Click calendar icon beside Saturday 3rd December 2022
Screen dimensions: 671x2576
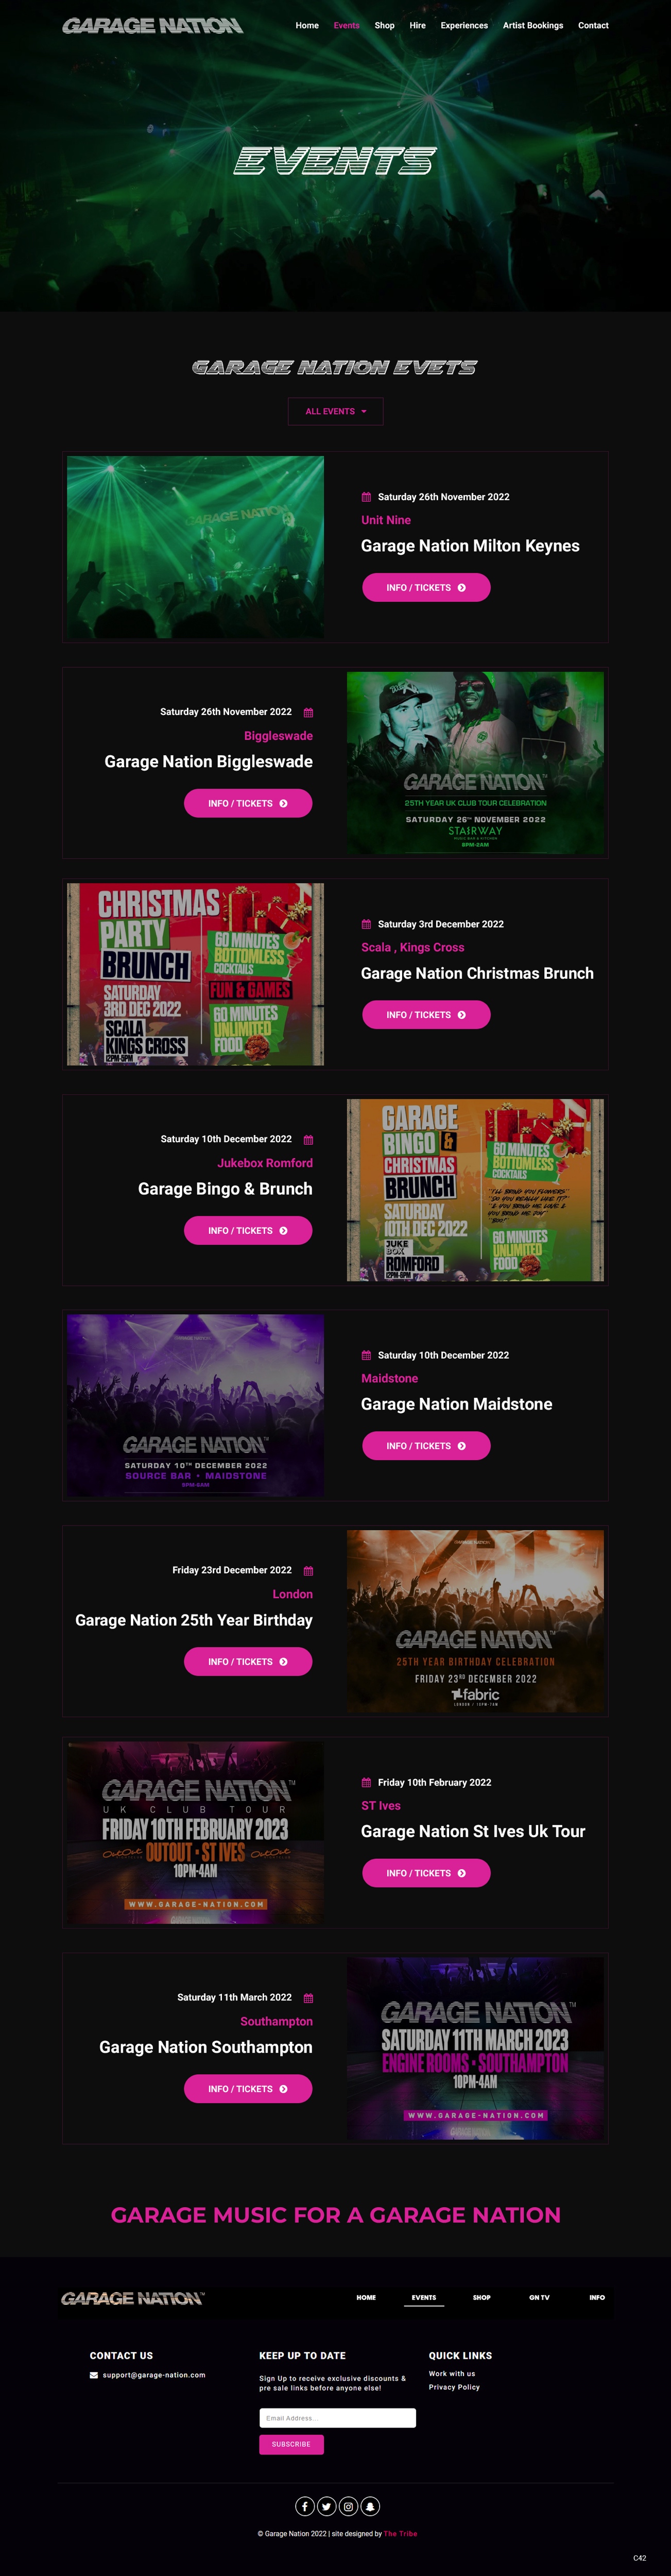point(366,924)
